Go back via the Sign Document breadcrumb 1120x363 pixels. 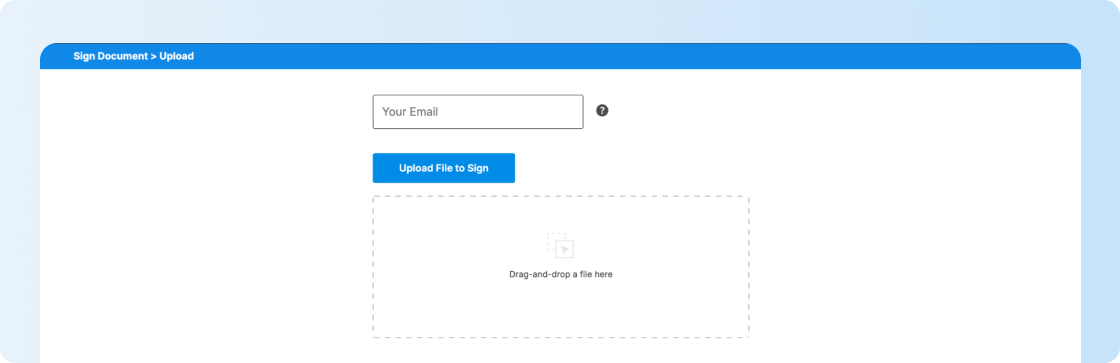pyautogui.click(x=110, y=56)
